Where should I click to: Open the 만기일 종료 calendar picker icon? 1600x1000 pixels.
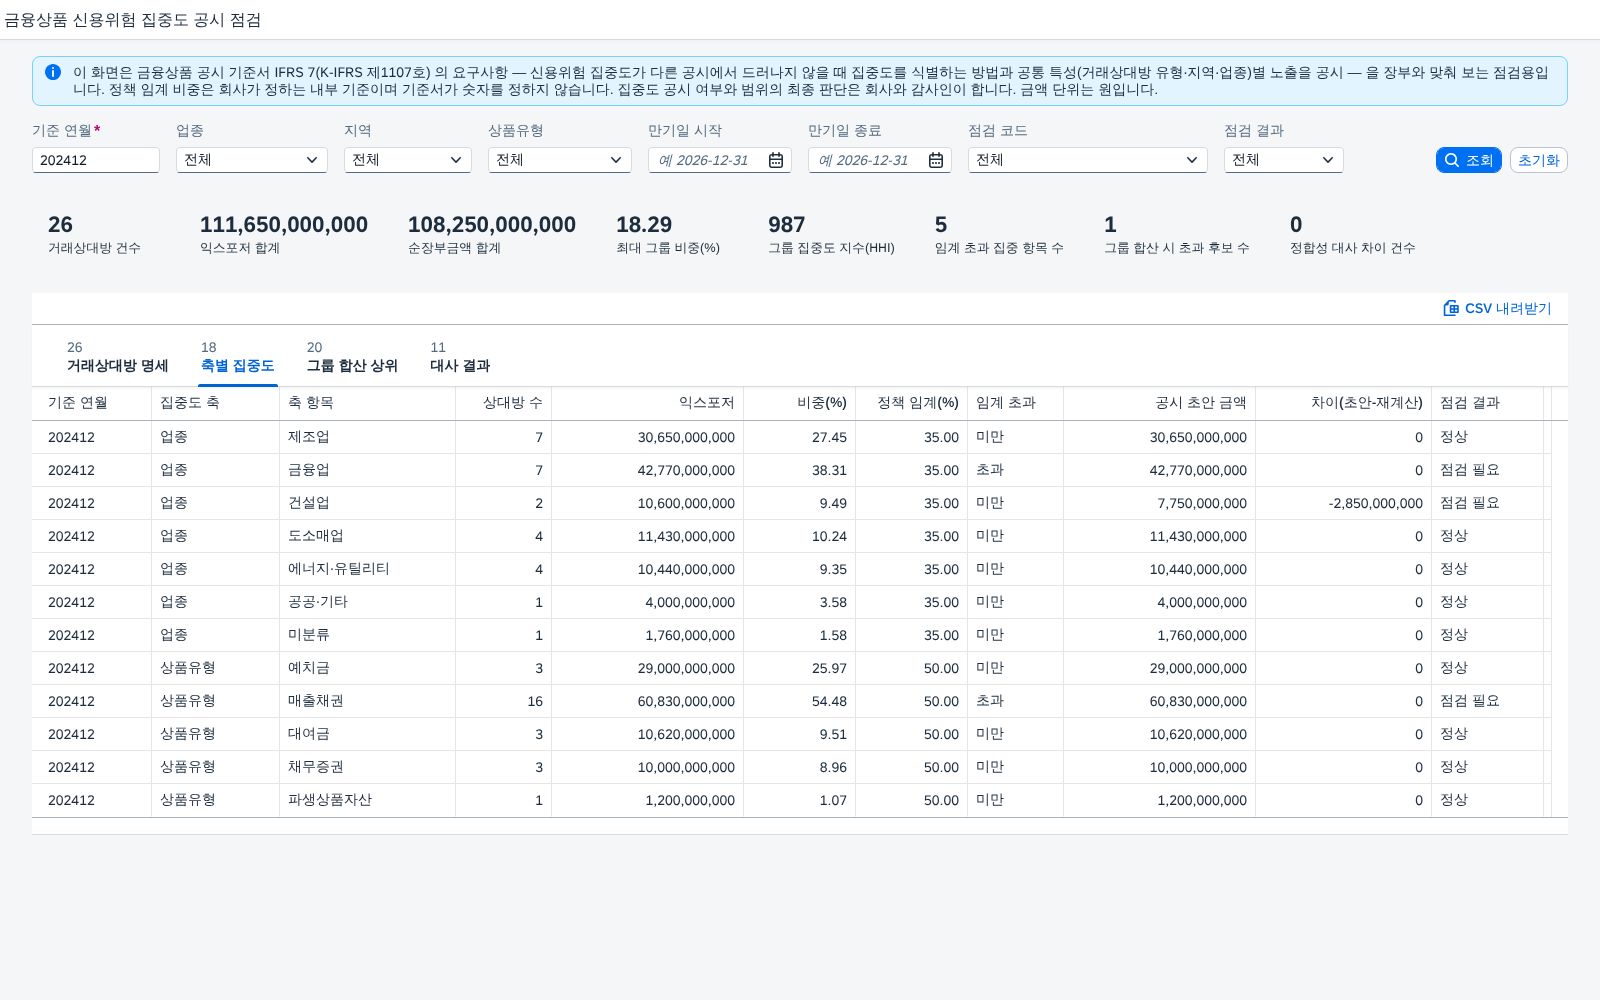pos(936,160)
